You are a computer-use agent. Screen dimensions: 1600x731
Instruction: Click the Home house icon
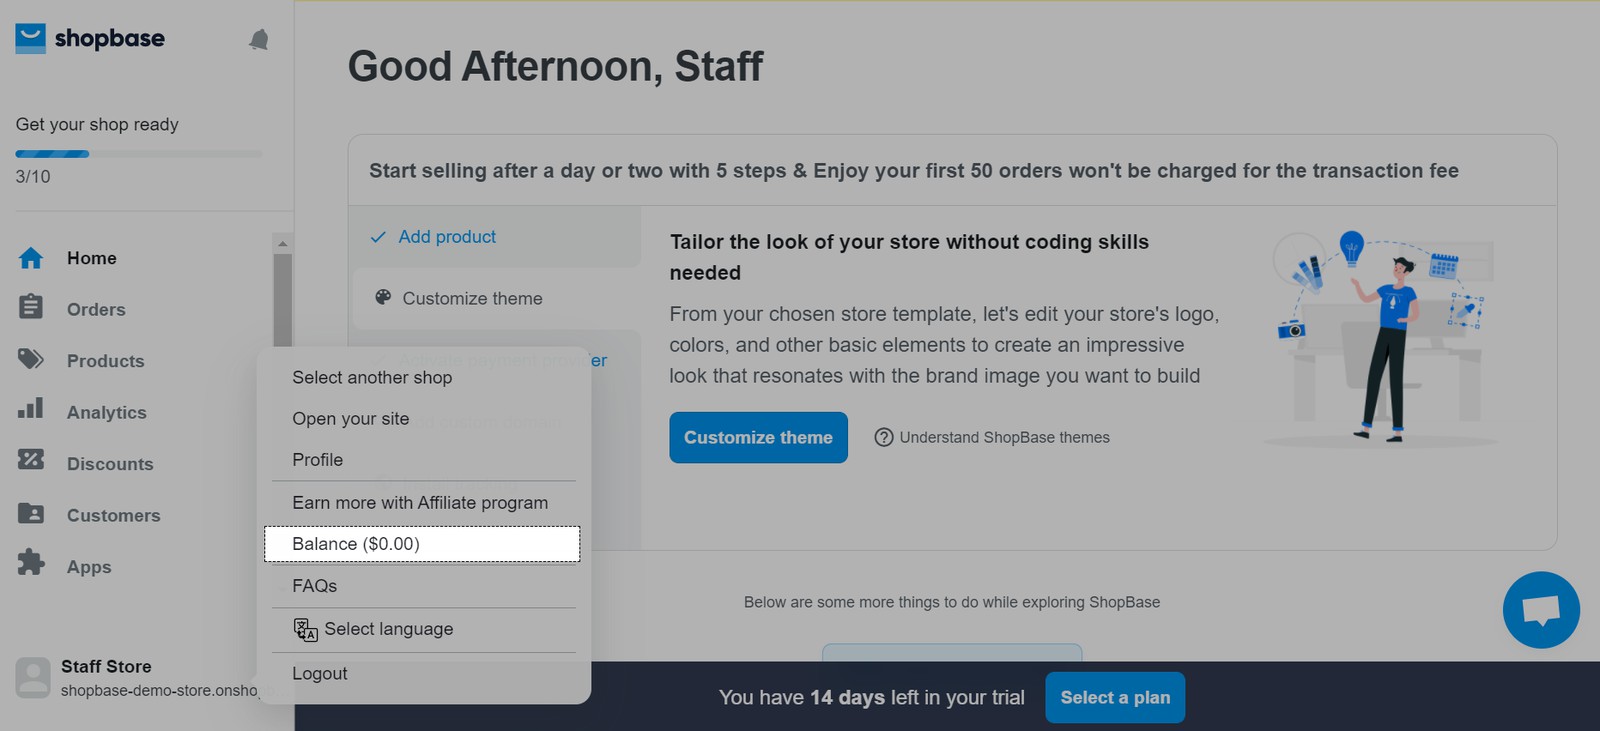31,258
